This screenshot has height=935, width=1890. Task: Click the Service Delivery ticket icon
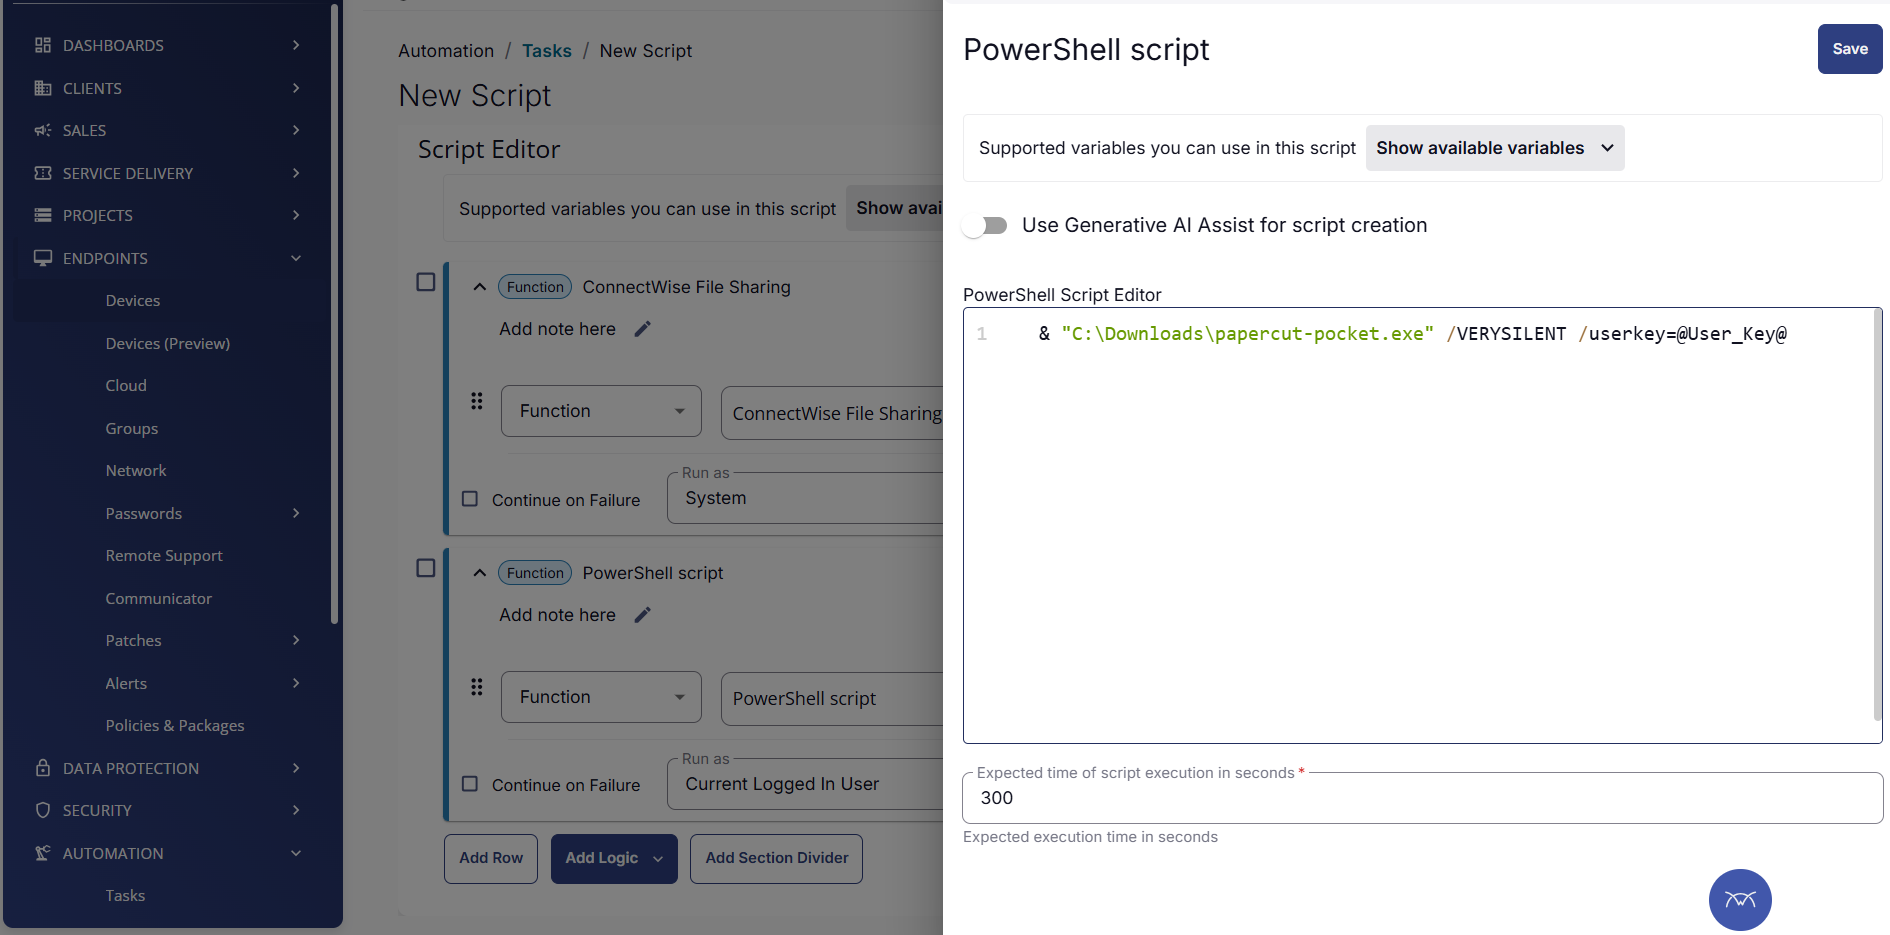pyautogui.click(x=43, y=173)
